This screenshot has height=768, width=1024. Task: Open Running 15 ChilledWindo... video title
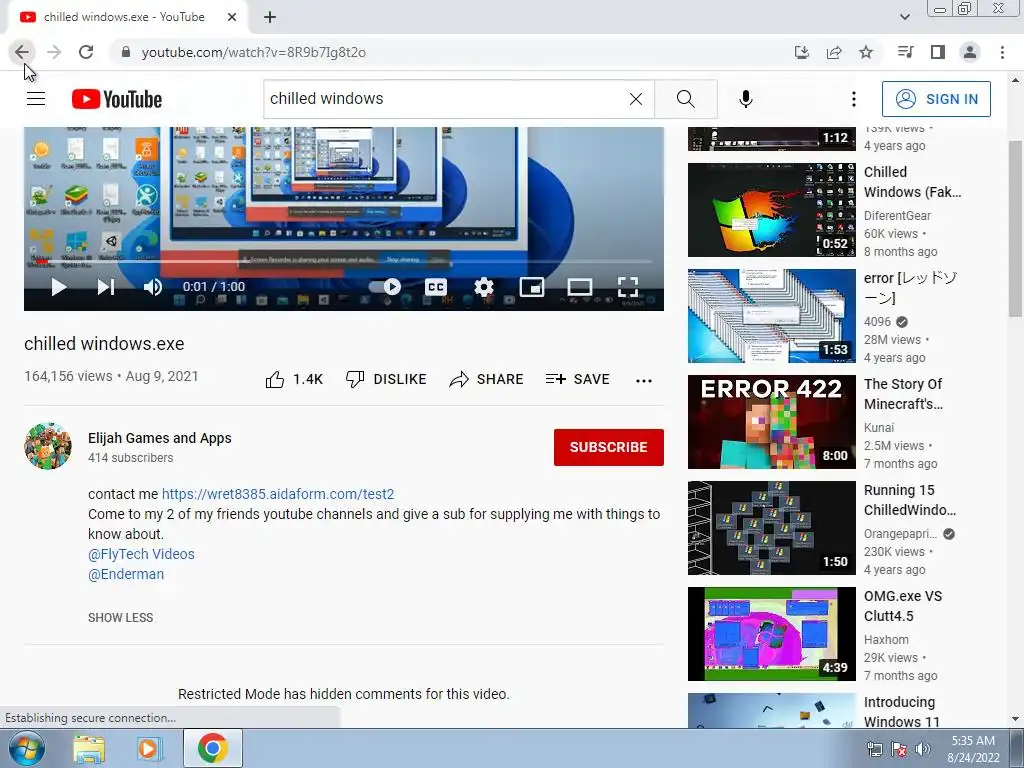coord(910,500)
